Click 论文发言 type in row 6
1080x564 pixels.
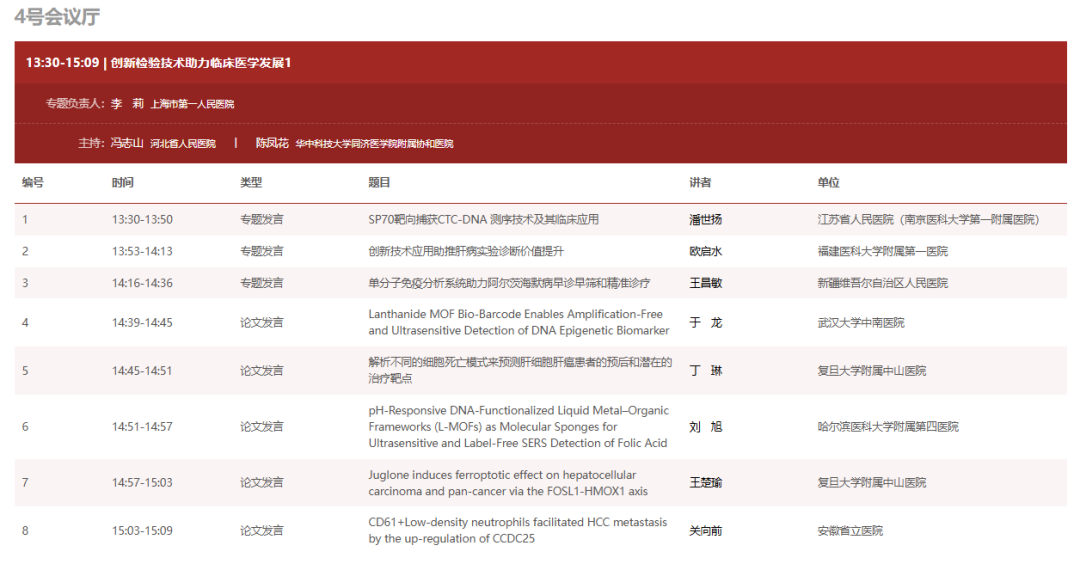(262, 427)
